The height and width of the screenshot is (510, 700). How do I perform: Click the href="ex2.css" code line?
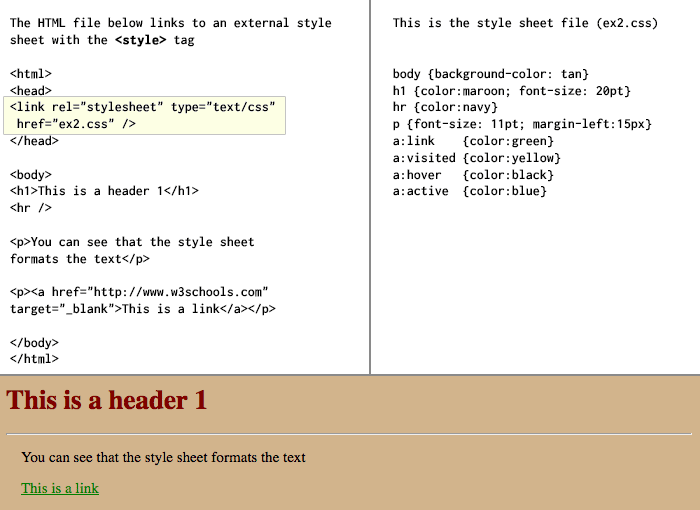coord(76,124)
